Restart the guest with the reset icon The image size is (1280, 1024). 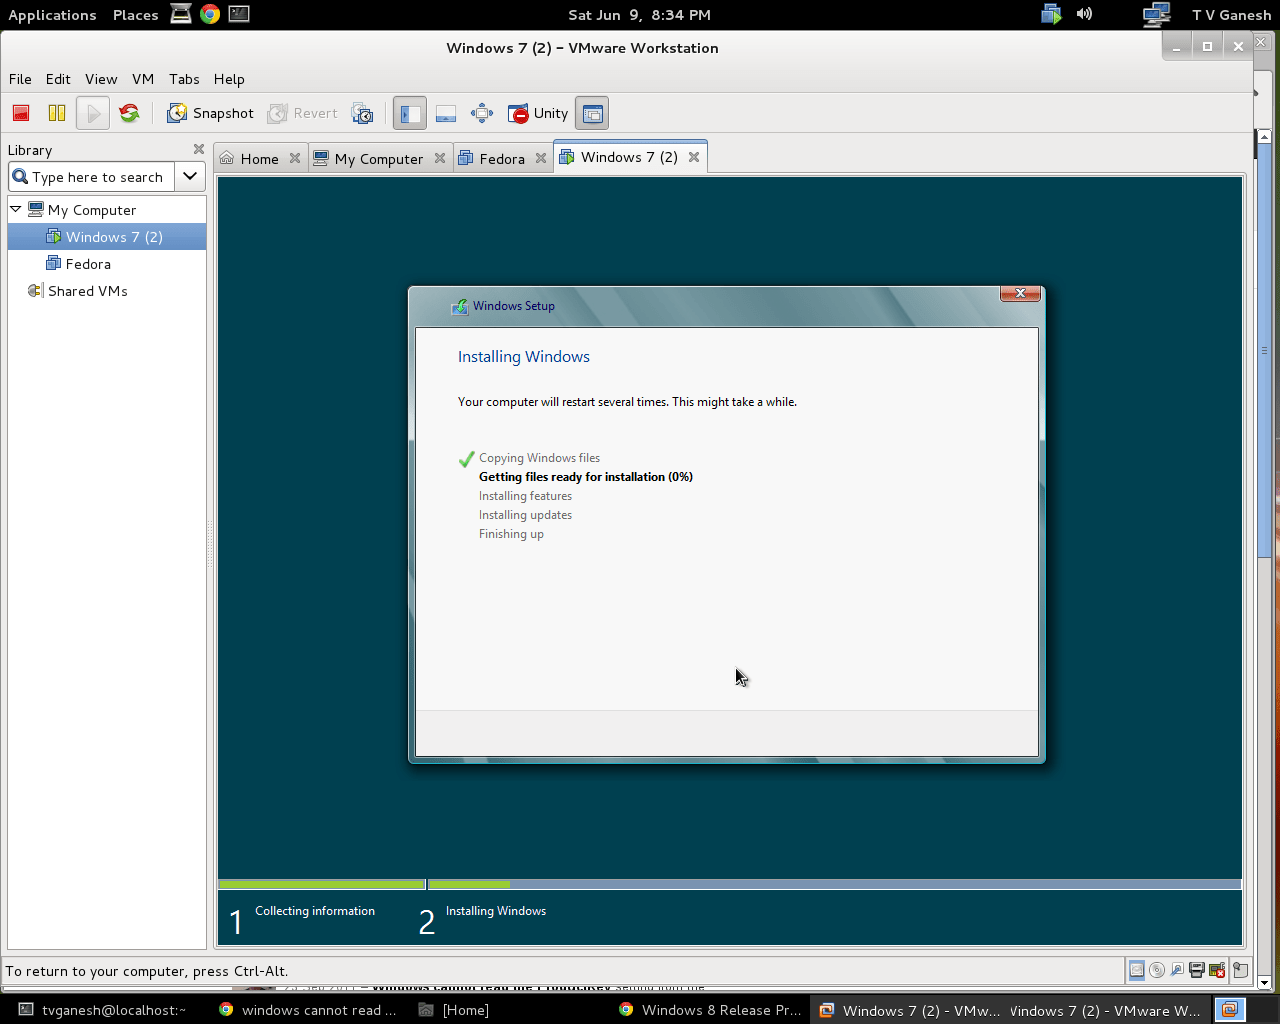[129, 113]
